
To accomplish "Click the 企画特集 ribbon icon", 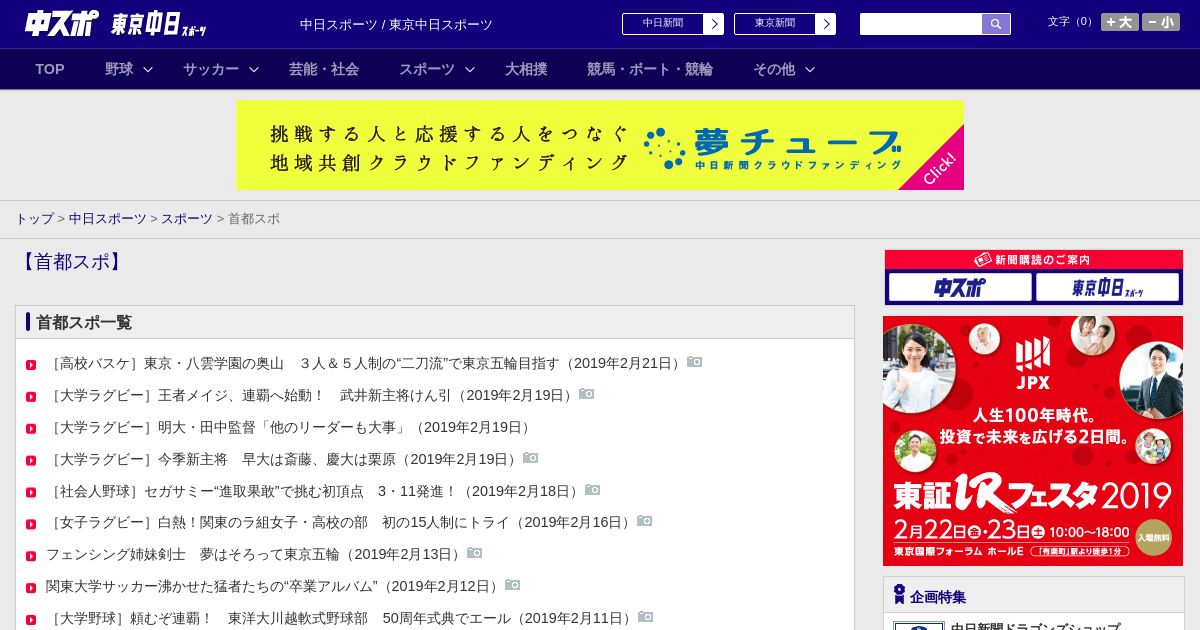I will pyautogui.click(x=899, y=595).
